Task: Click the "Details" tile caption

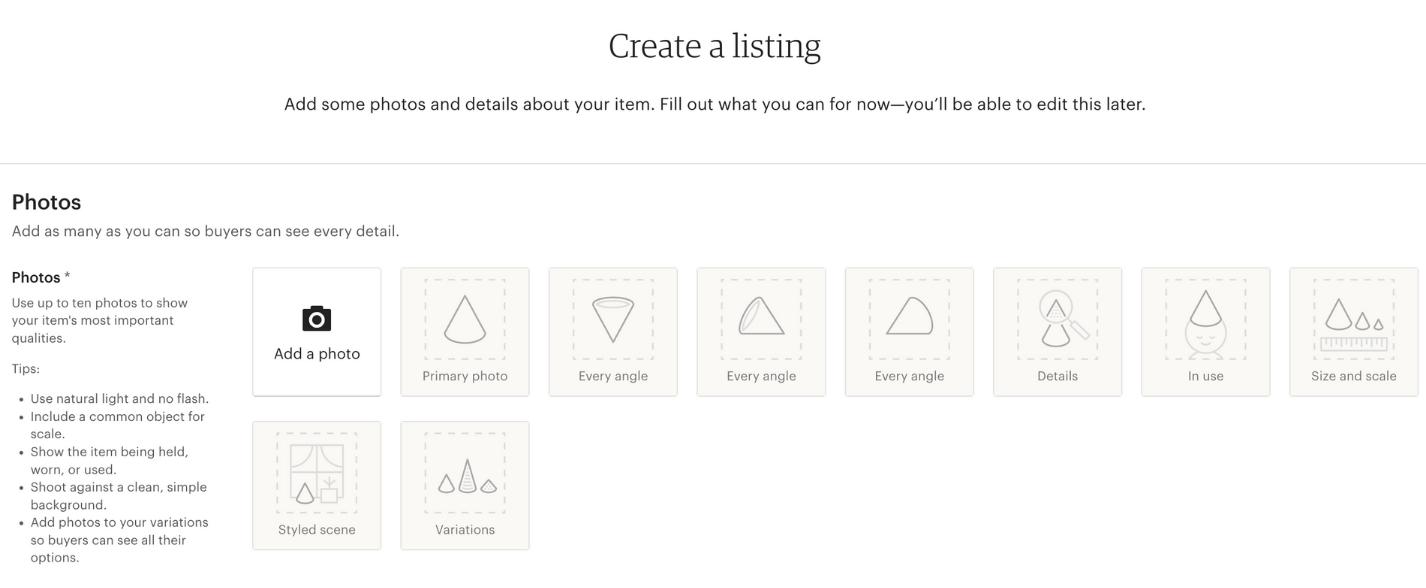Action: 1058,376
